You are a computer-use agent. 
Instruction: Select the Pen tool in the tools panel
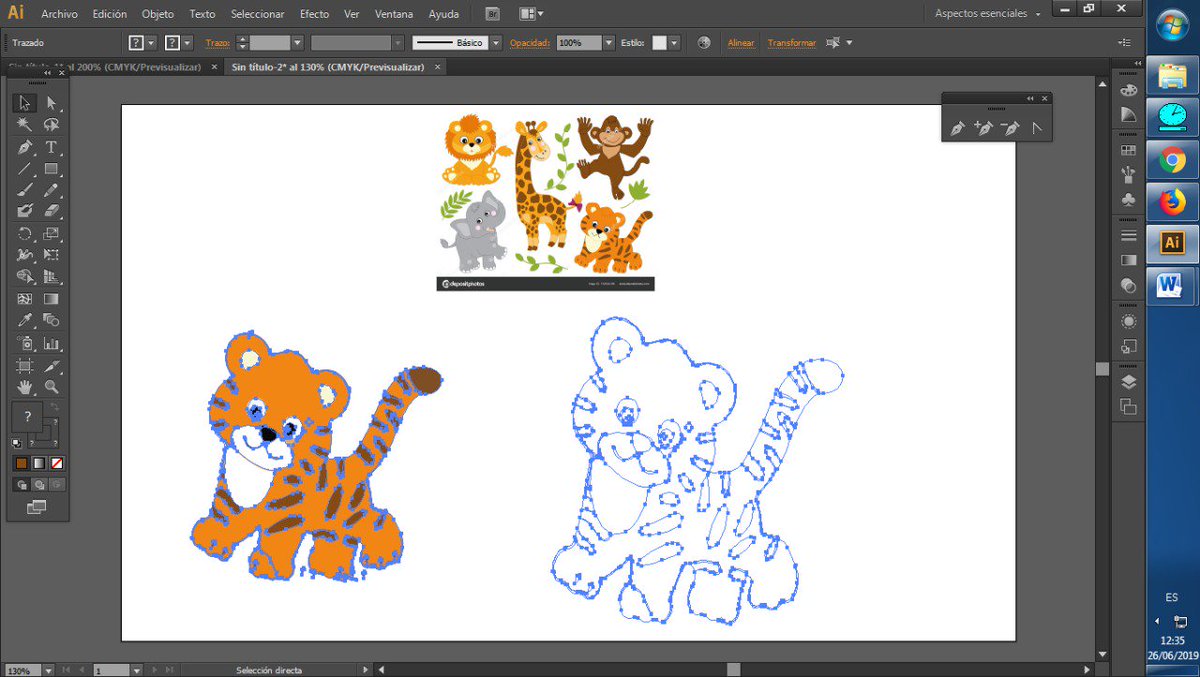tap(25, 147)
